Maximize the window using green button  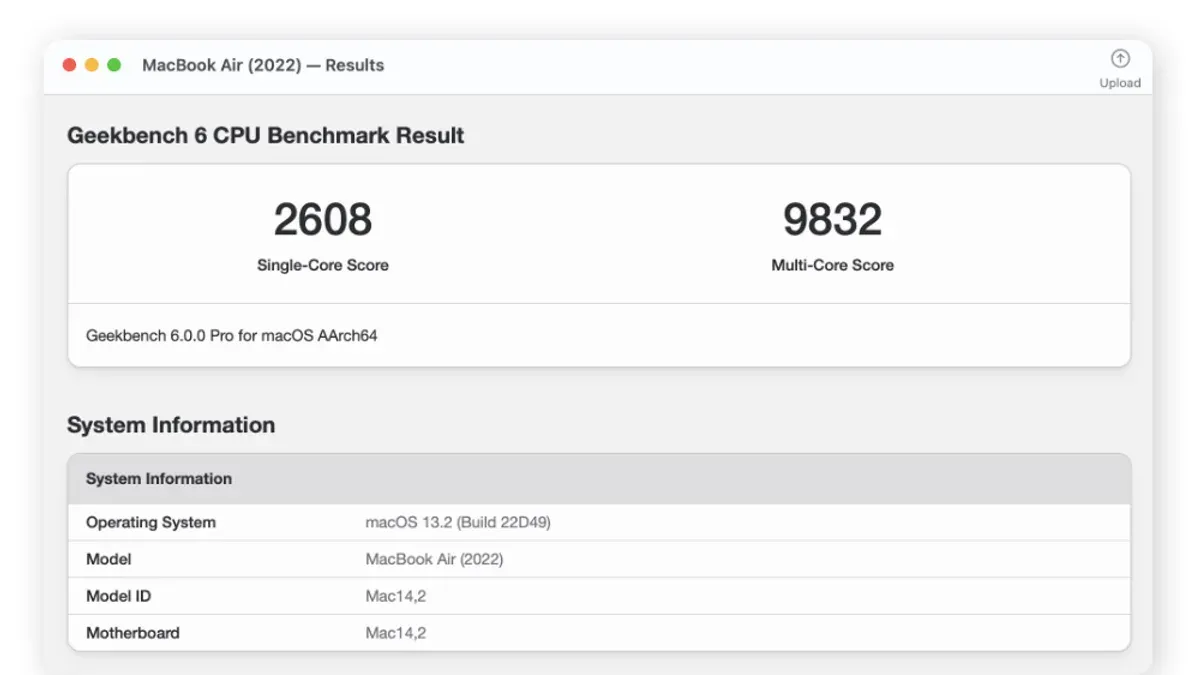(x=114, y=65)
